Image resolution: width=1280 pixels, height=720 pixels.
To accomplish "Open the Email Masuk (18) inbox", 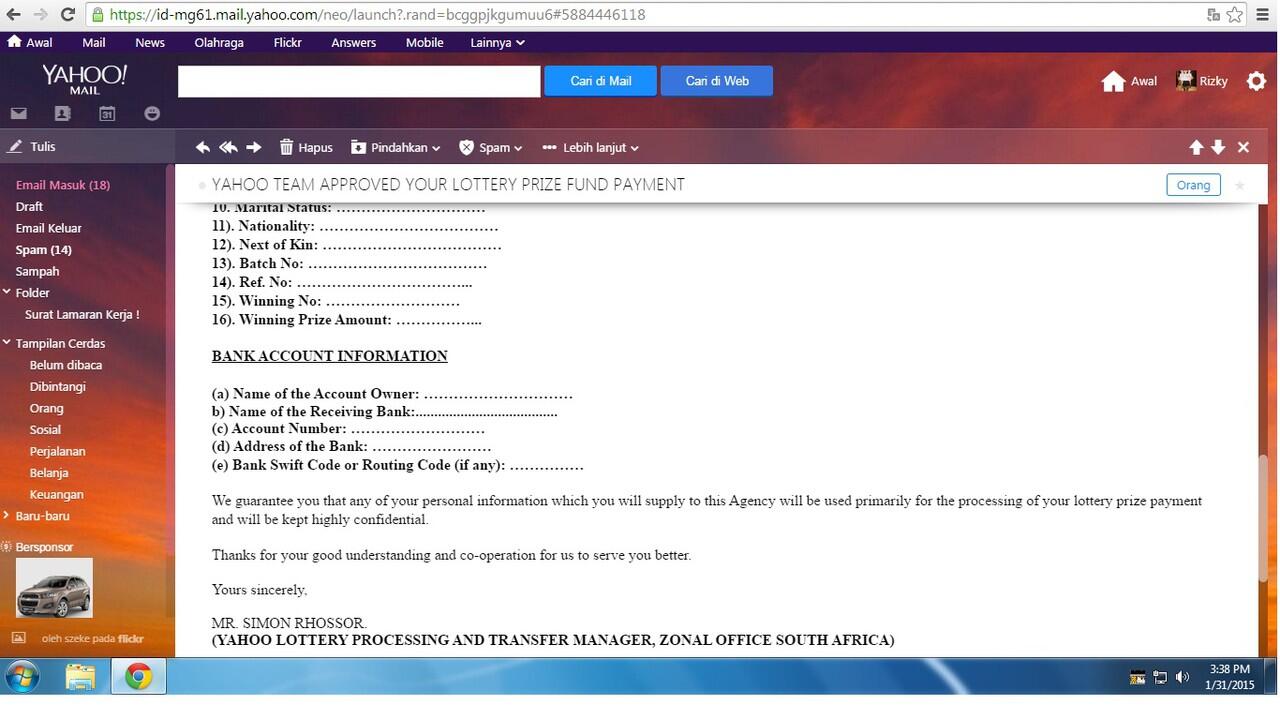I will [x=63, y=185].
